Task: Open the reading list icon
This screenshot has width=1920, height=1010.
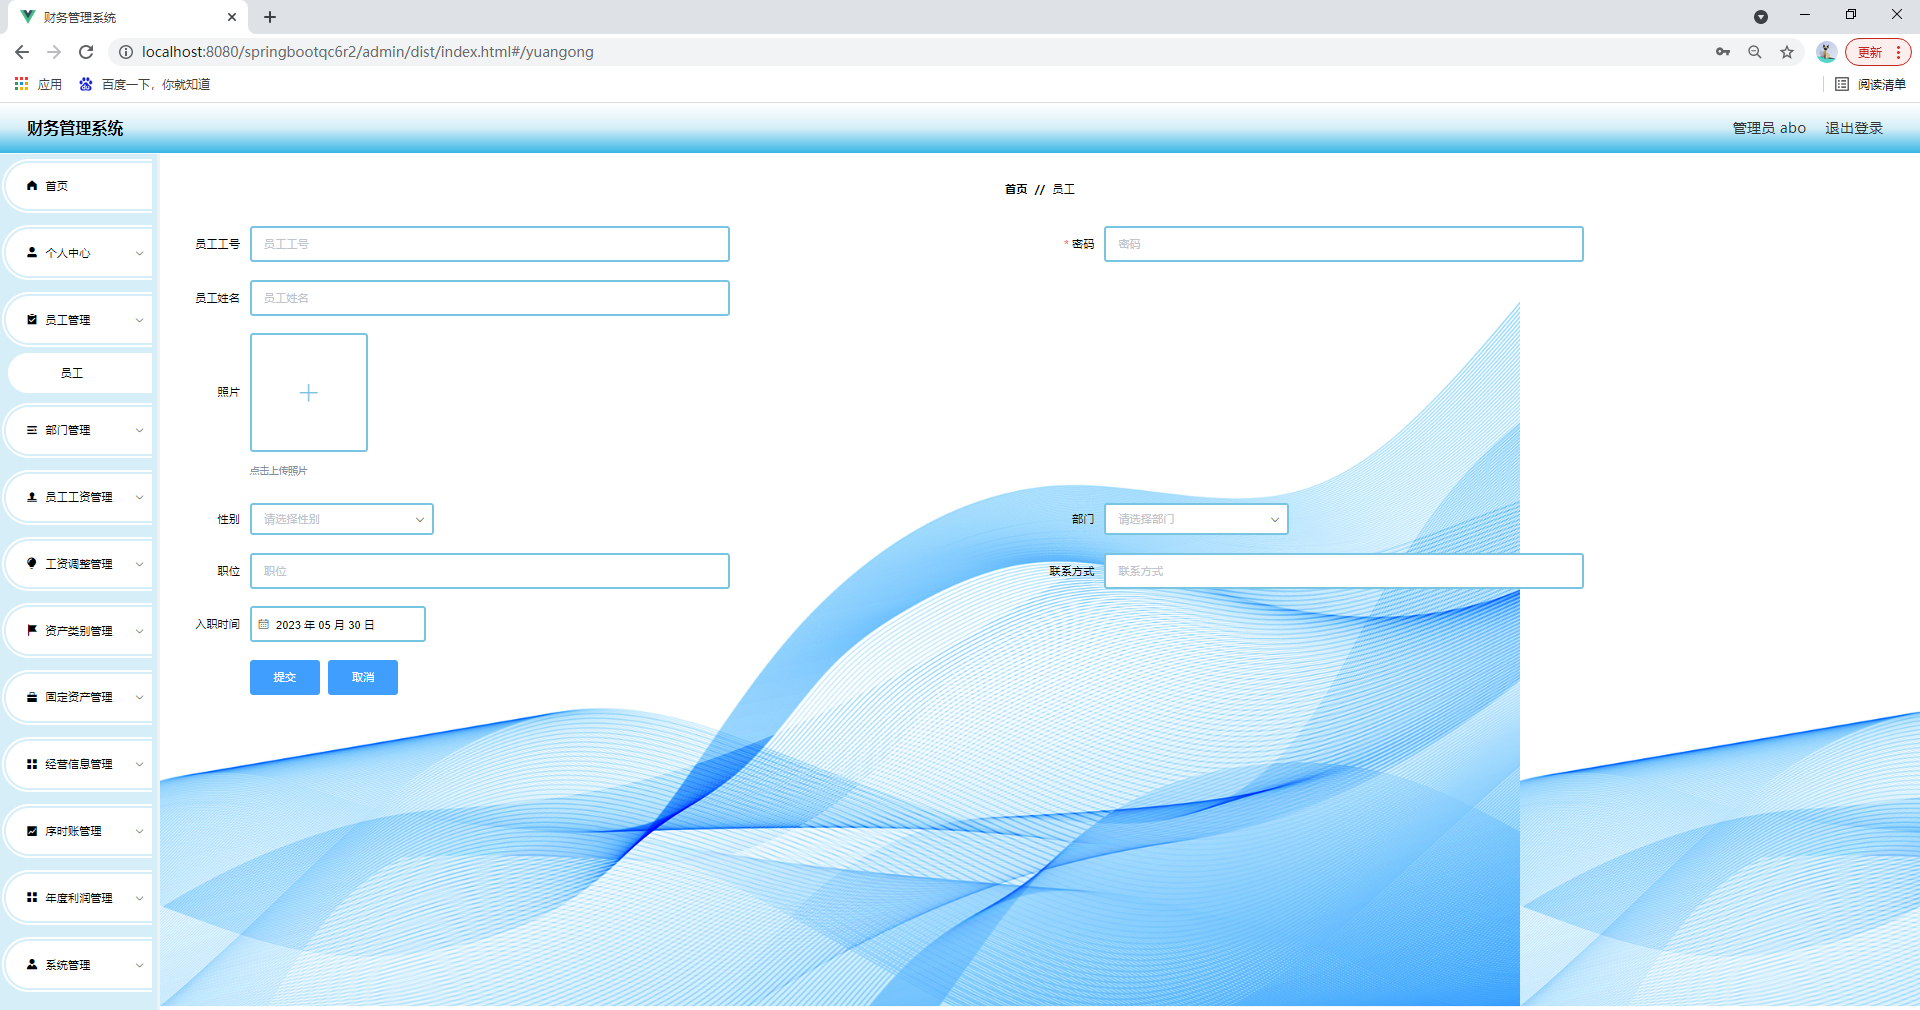Action: (1841, 84)
